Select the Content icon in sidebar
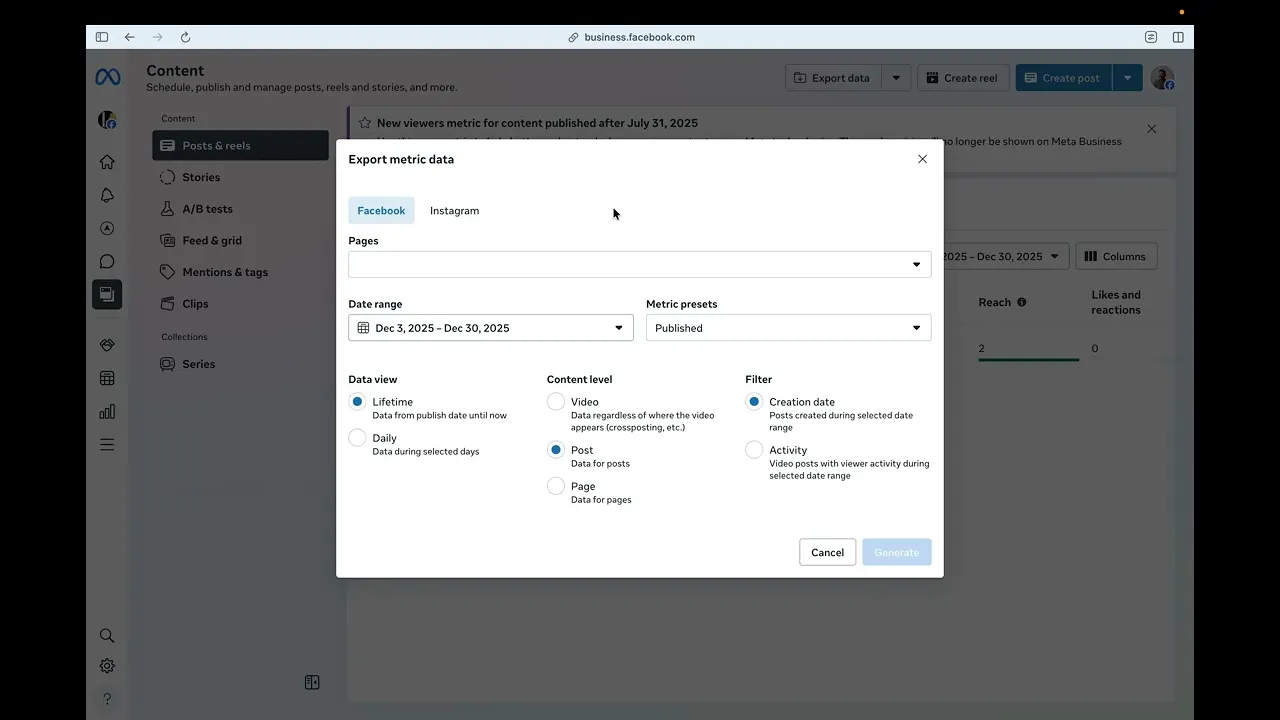Image resolution: width=1280 pixels, height=720 pixels. (107, 294)
